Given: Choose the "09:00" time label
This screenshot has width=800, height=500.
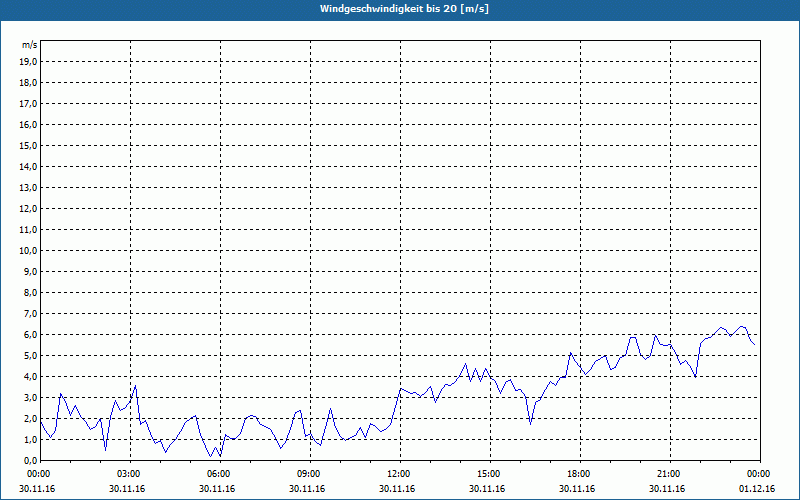Looking at the screenshot, I should click(x=310, y=474).
